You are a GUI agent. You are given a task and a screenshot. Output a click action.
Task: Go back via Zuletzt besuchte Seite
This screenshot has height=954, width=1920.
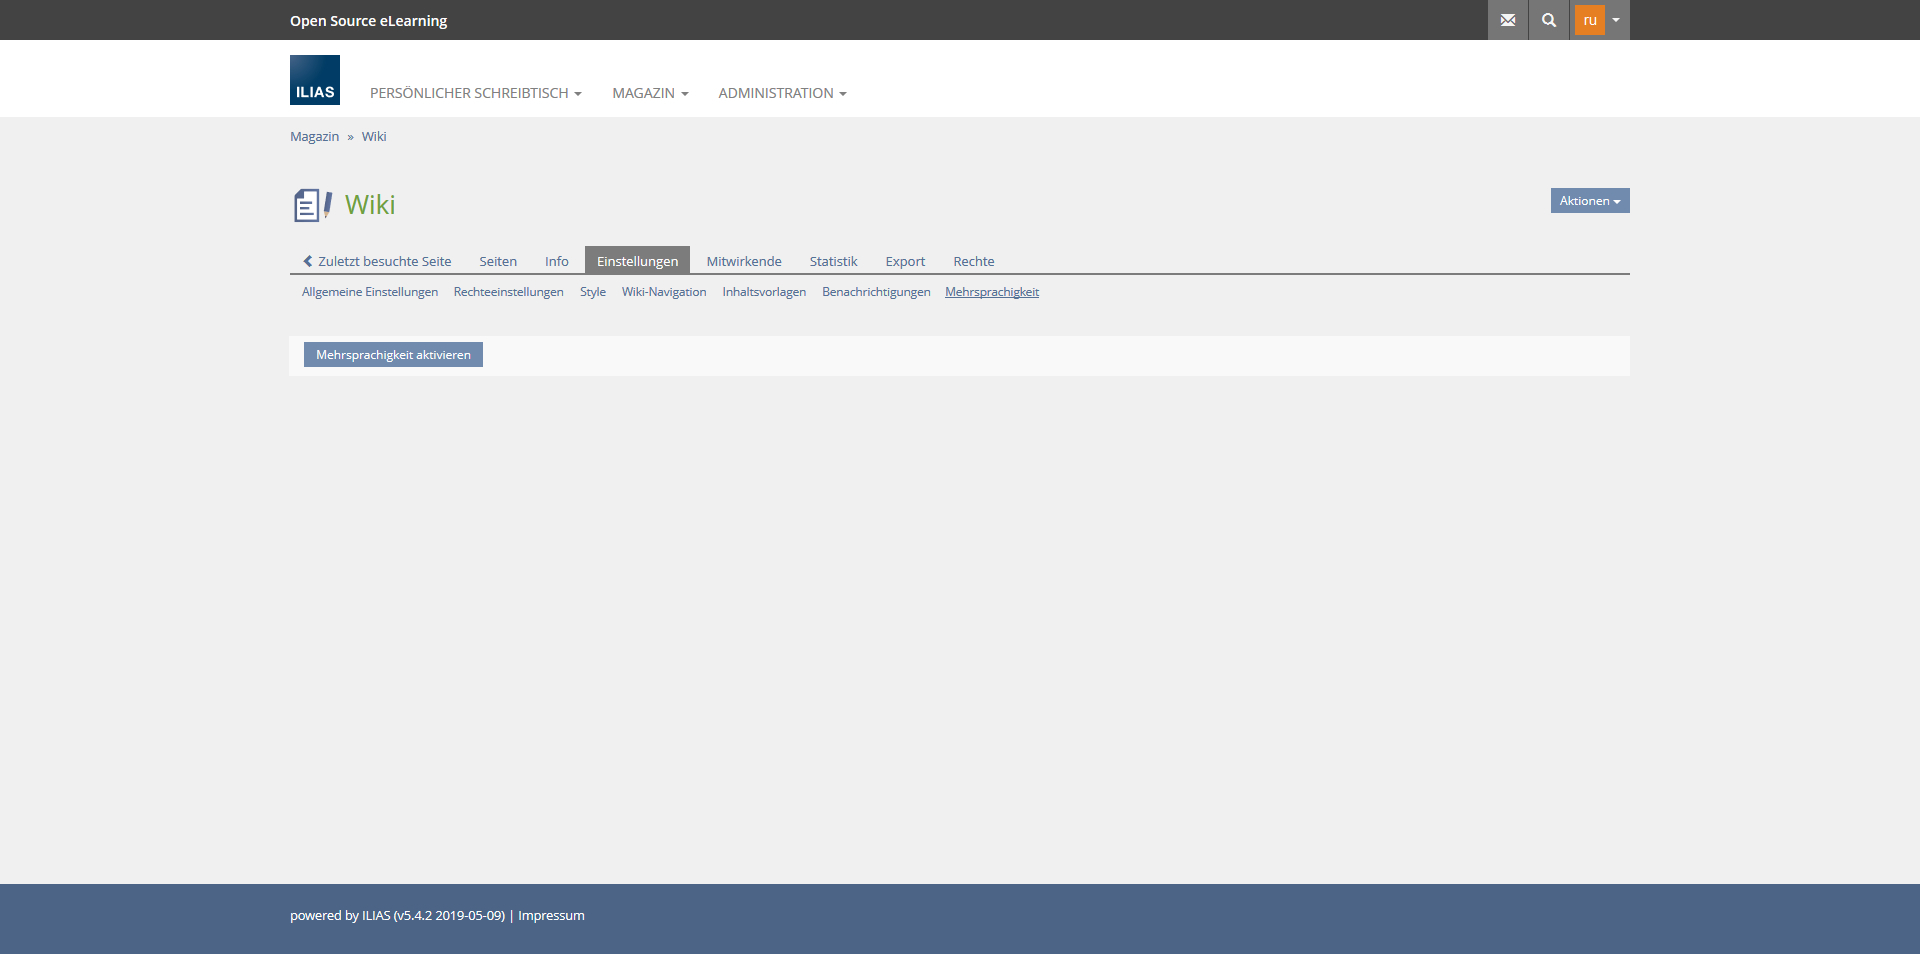(377, 261)
